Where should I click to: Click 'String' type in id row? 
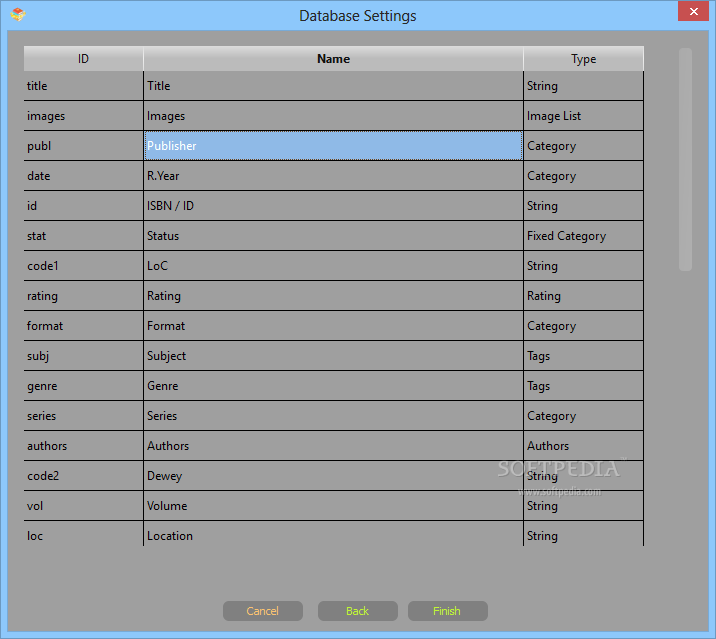pos(584,206)
